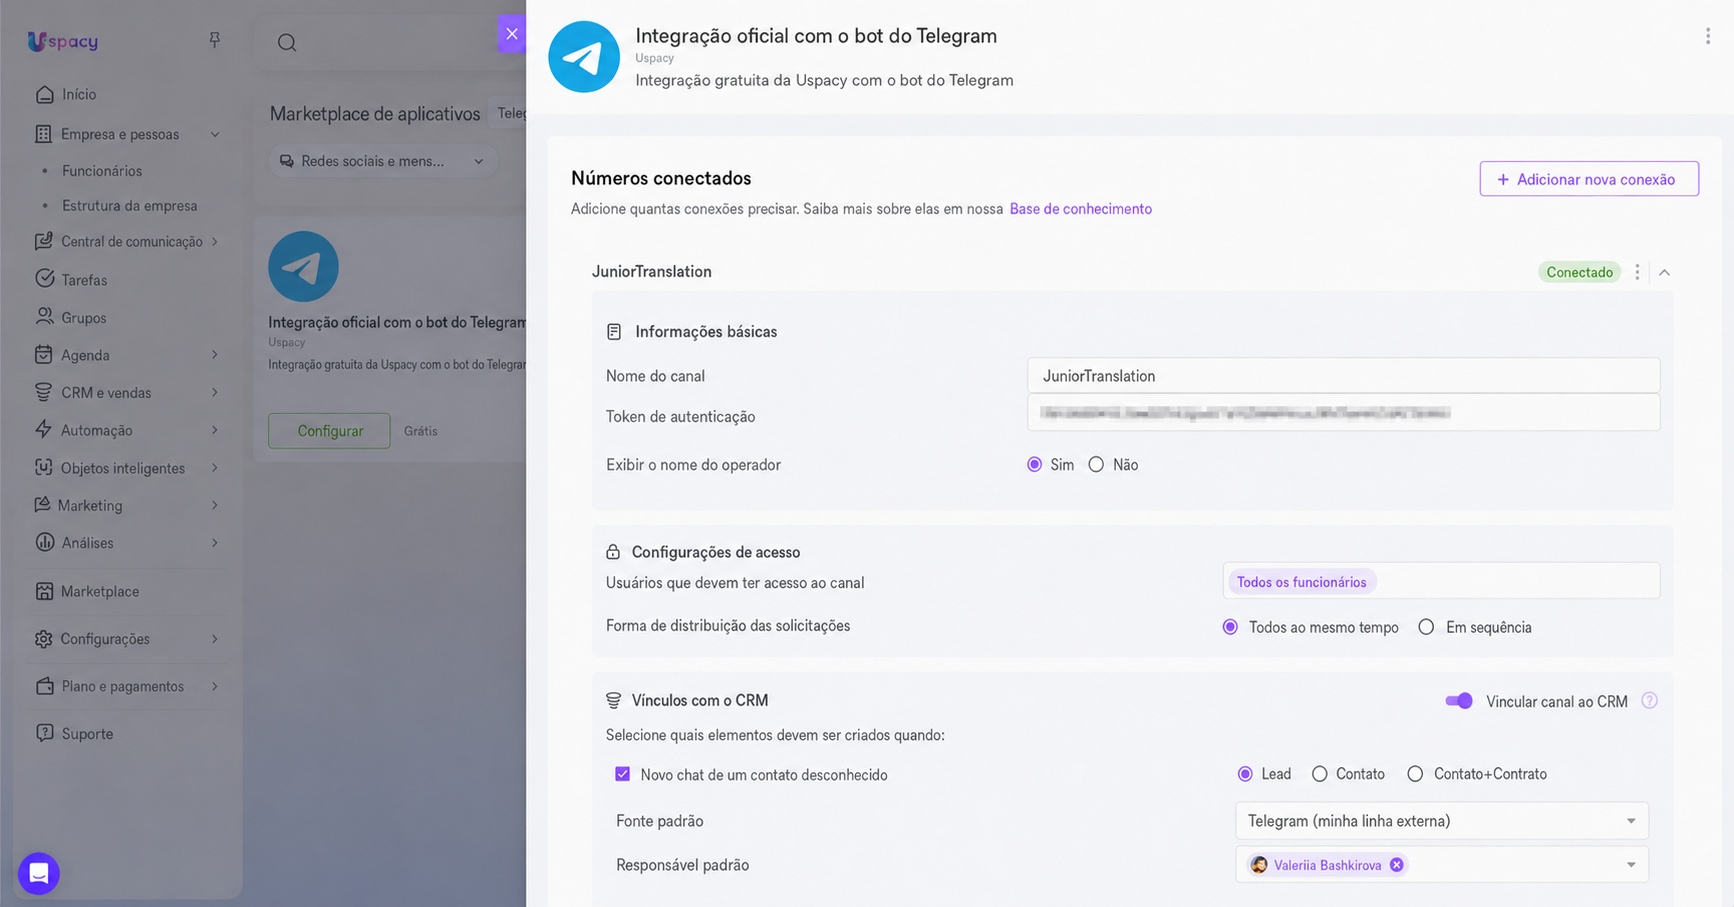
Task: Open Grupos from the sidebar
Action: [x=84, y=318]
